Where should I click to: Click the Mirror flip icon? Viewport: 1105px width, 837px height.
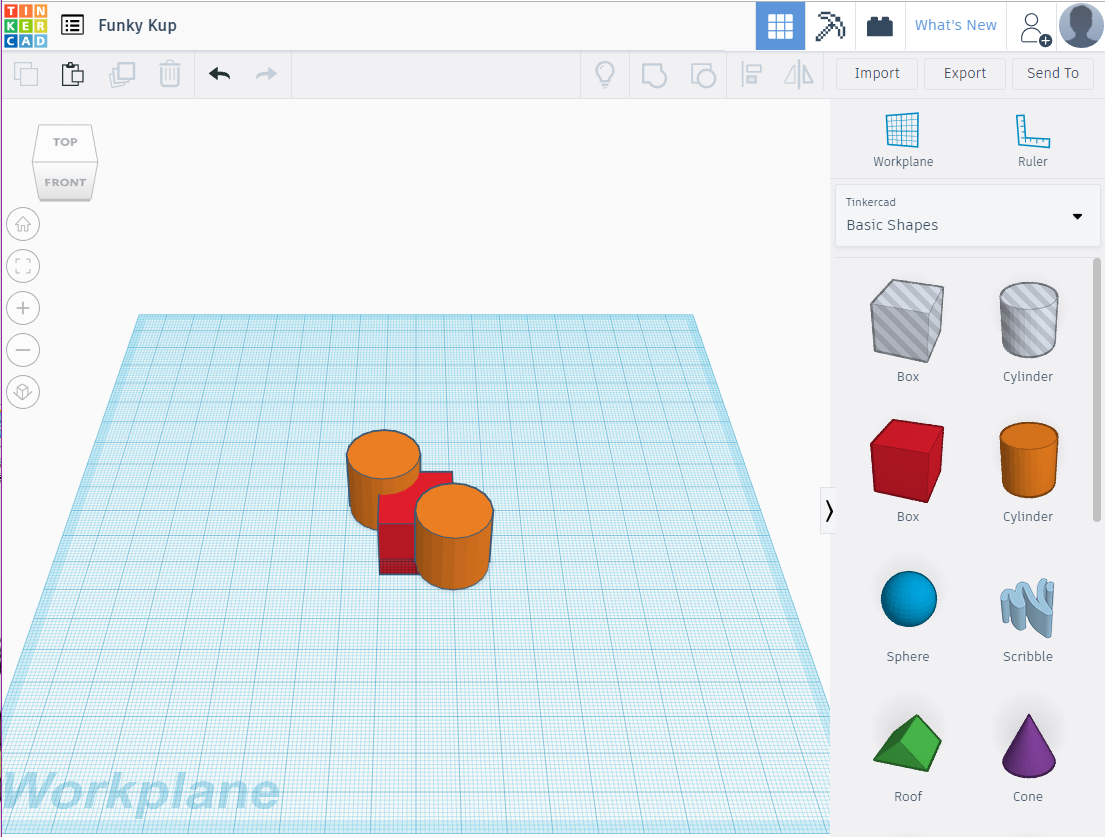[x=798, y=74]
